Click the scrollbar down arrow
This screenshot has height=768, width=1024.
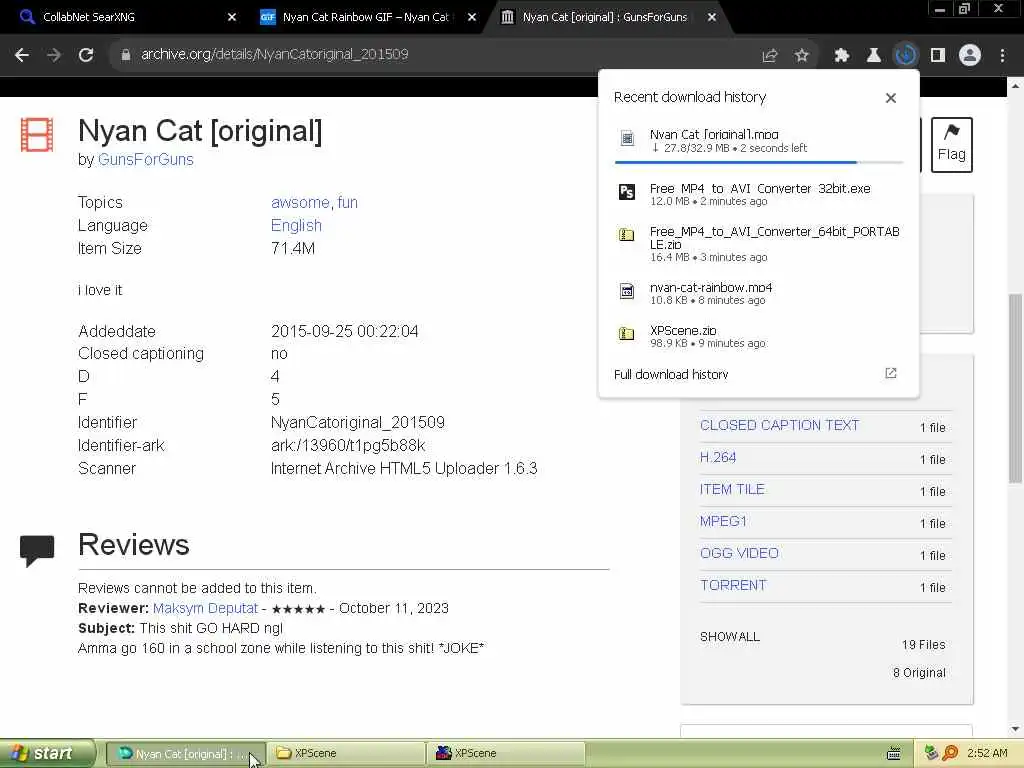click(x=1016, y=729)
